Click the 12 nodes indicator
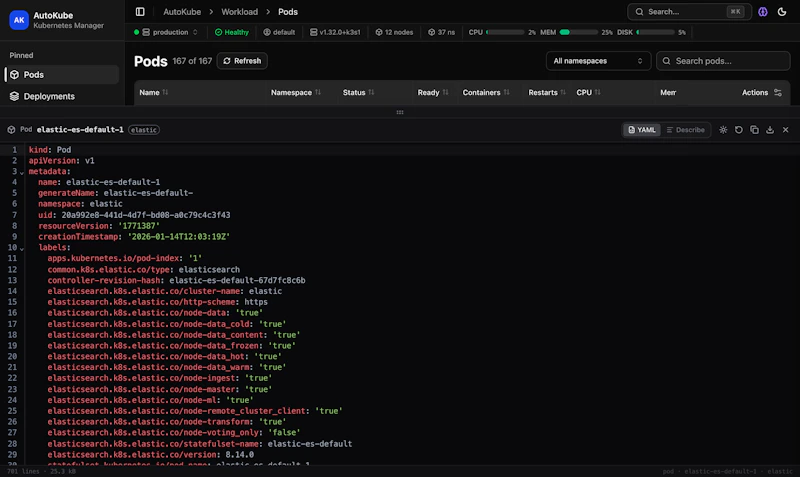This screenshot has width=800, height=477. [x=394, y=32]
